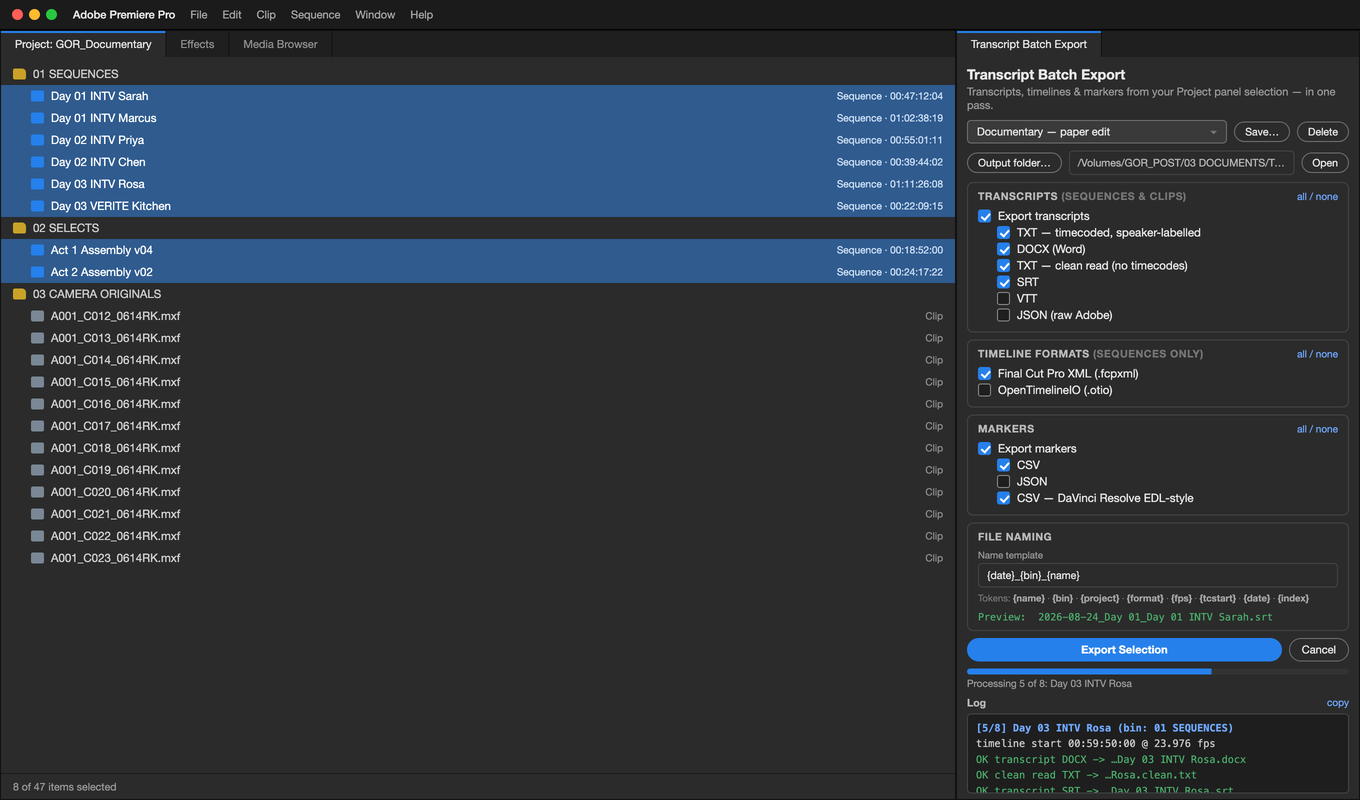Click Markers all / none link
The image size is (1360, 800).
point(1317,429)
